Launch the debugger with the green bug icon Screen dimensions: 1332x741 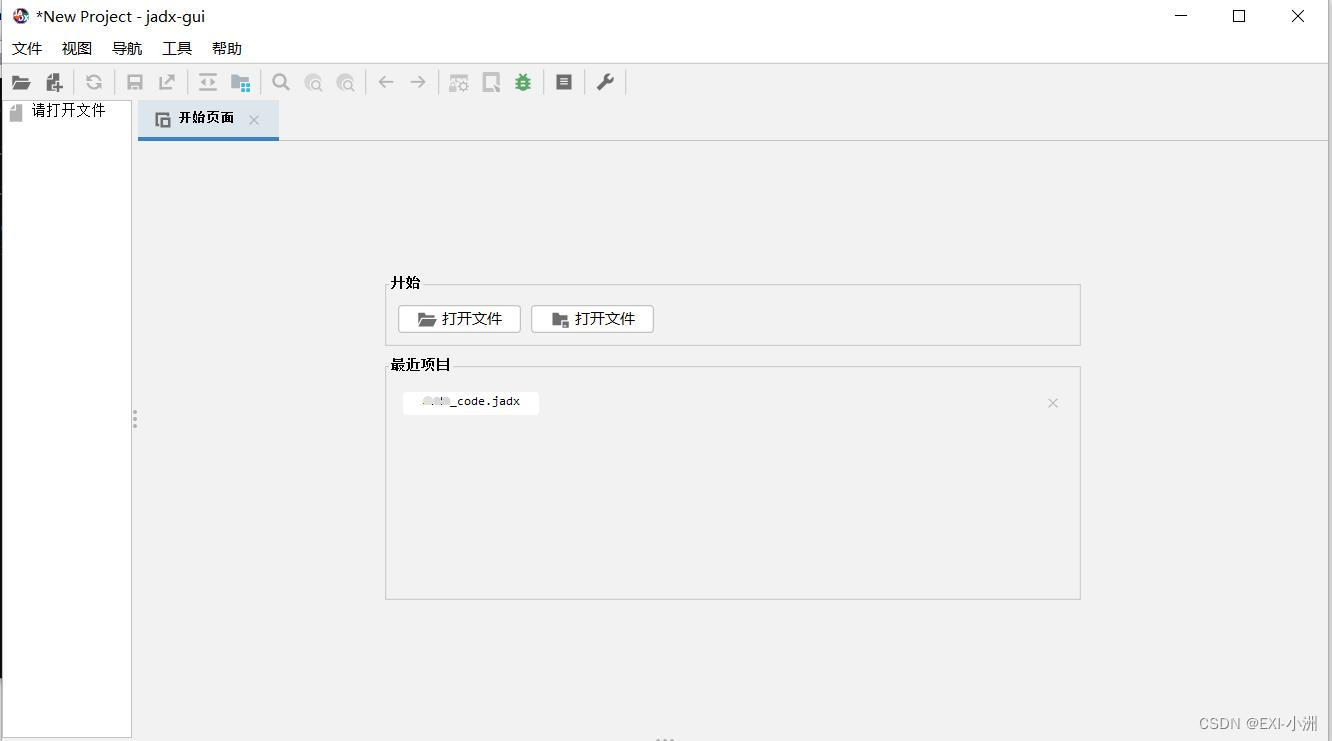[522, 82]
